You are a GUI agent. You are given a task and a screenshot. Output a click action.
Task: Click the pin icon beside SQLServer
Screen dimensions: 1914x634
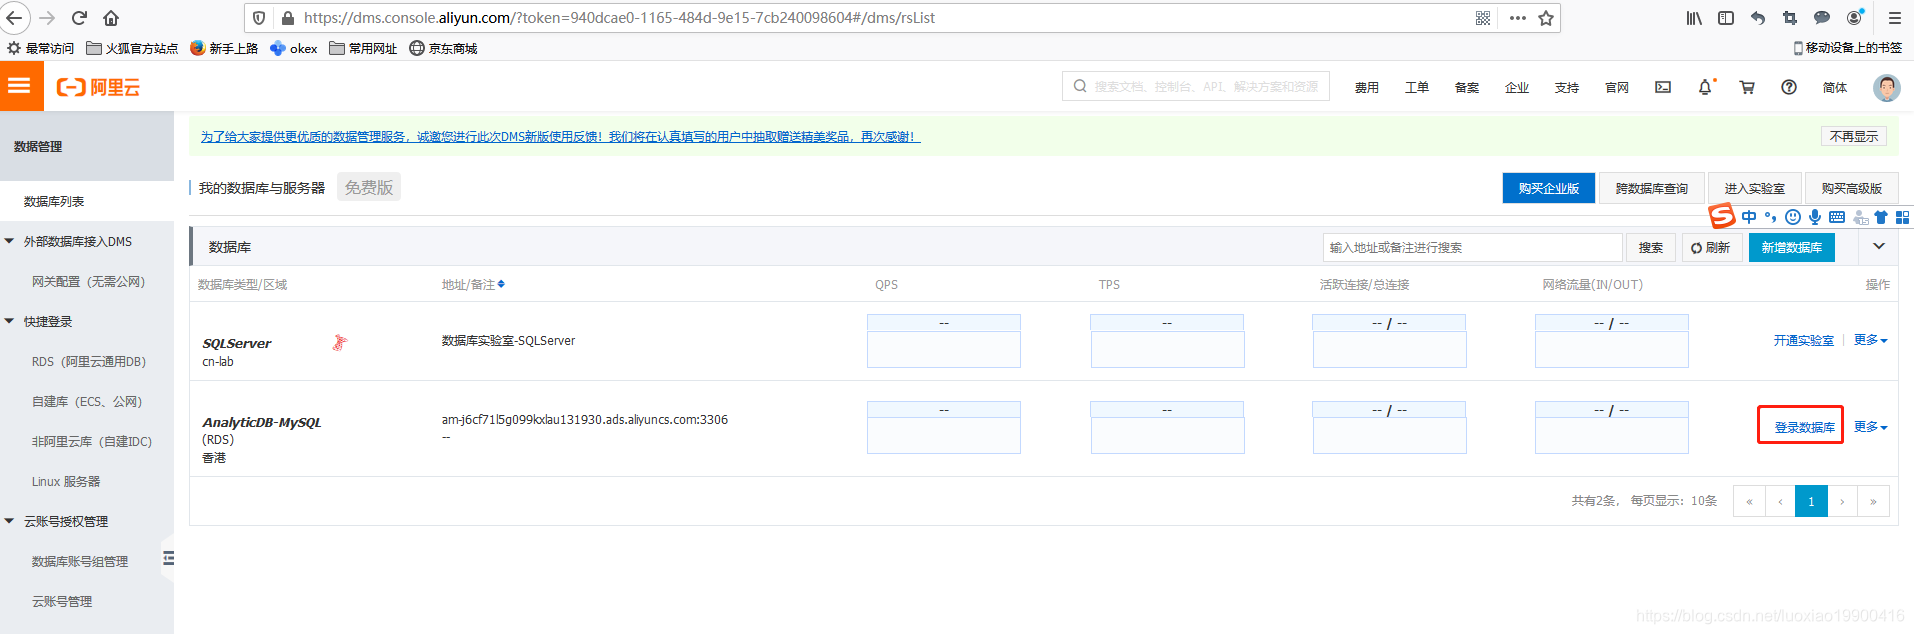point(340,343)
